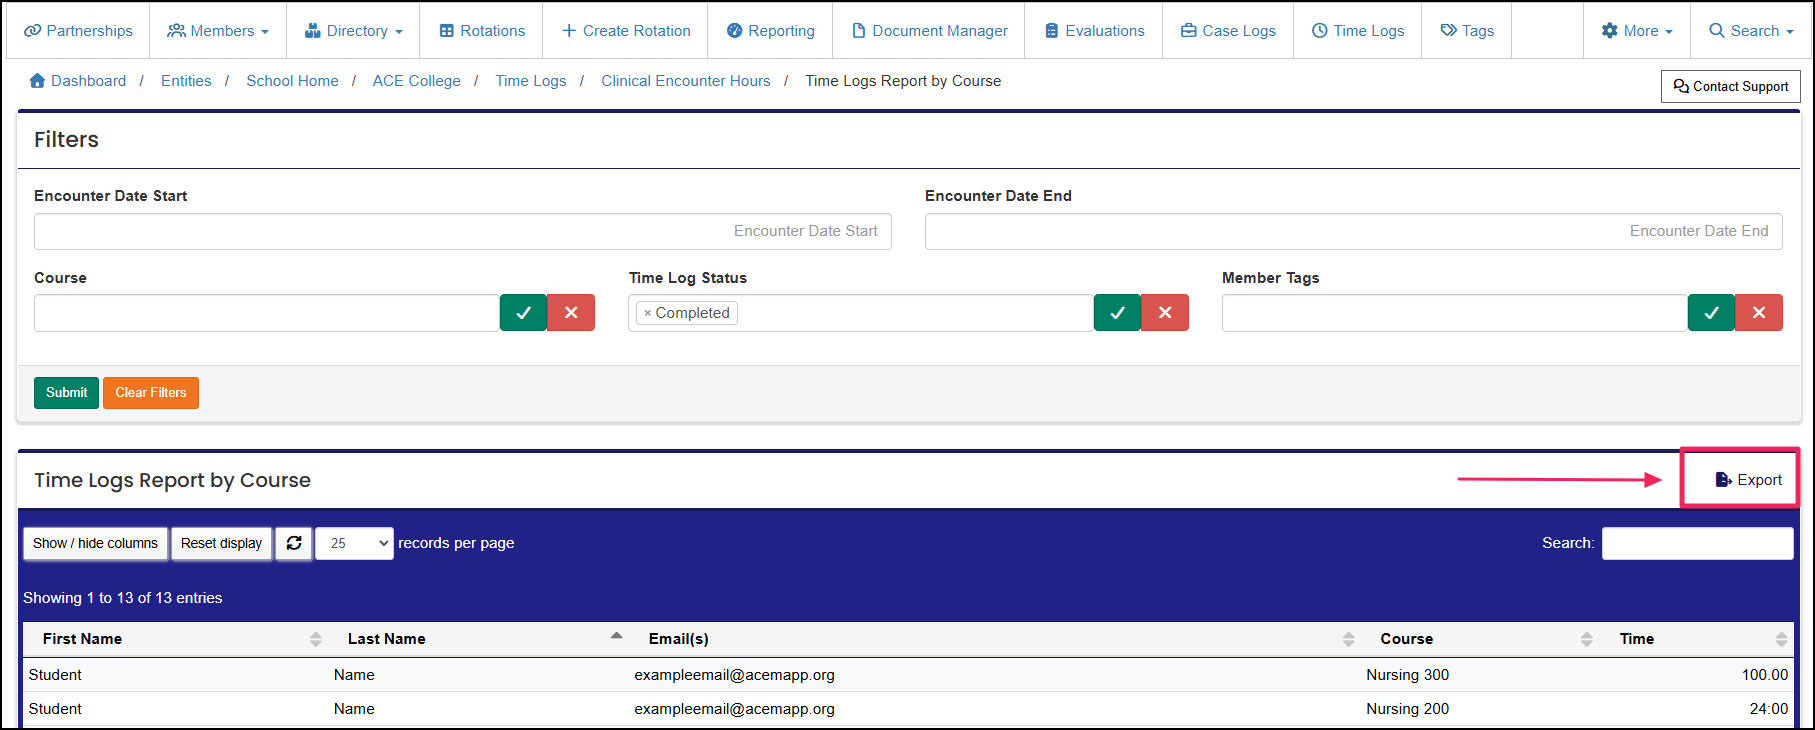Screen dimensions: 1815x730
Task: Clear the Course filter with red X
Action: [x=571, y=313]
